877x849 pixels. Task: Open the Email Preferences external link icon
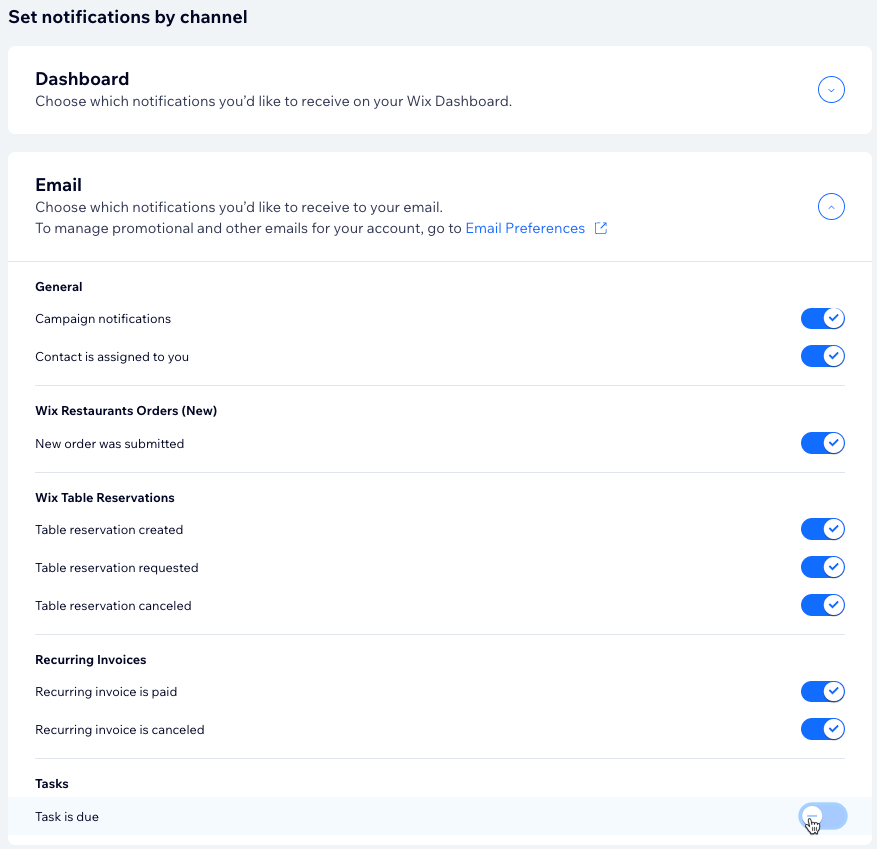[600, 228]
